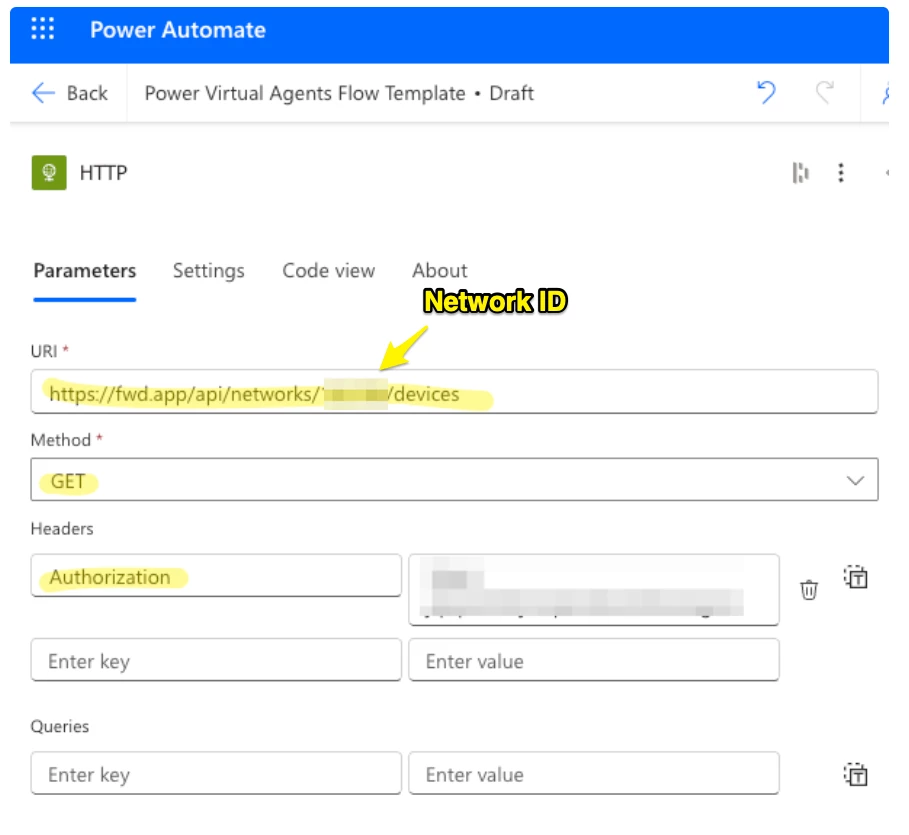This screenshot has width=909, height=835.
Task: Open the HTTP action three-dot menu
Action: pyautogui.click(x=841, y=172)
